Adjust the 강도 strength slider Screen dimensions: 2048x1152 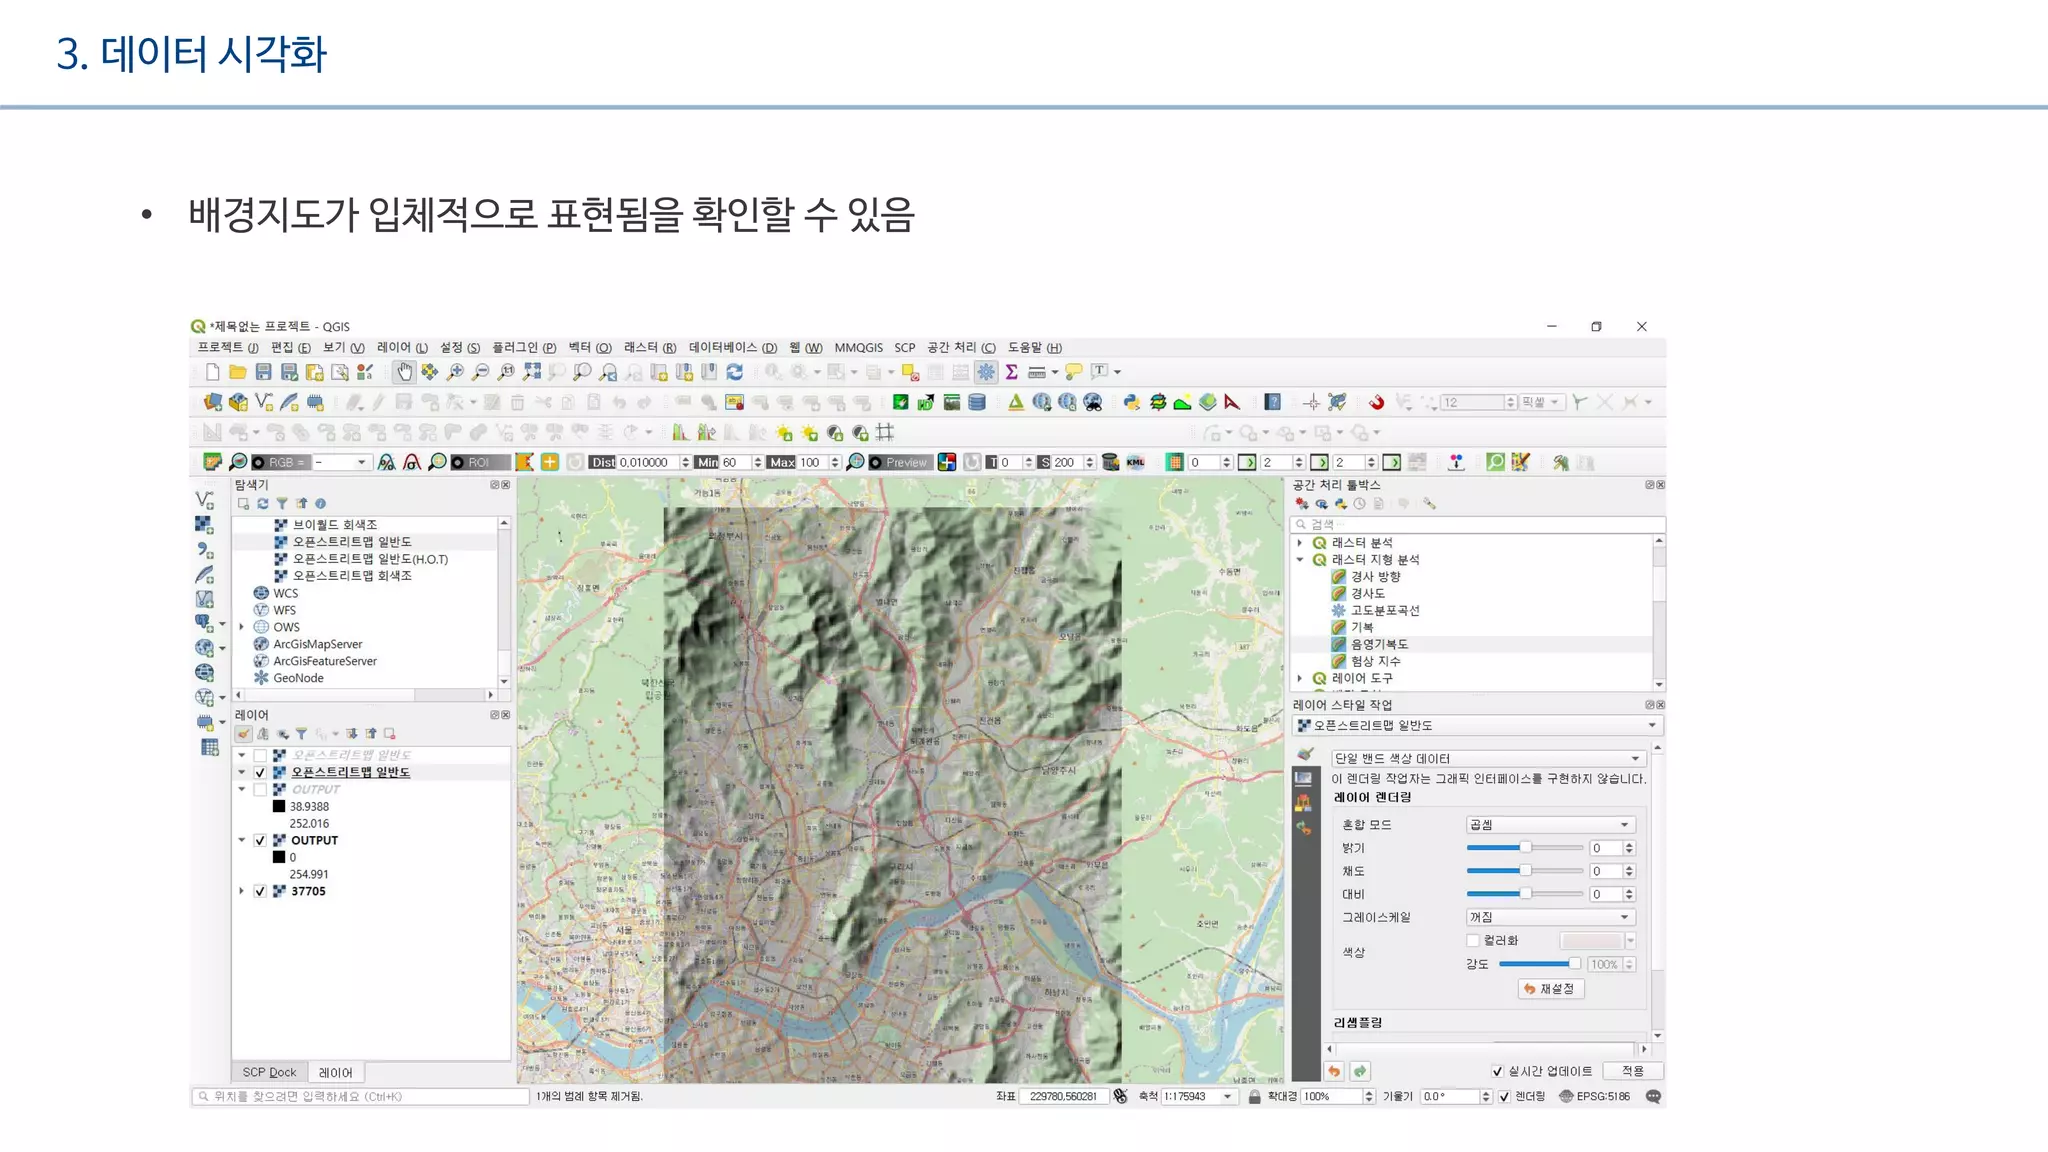[1540, 964]
